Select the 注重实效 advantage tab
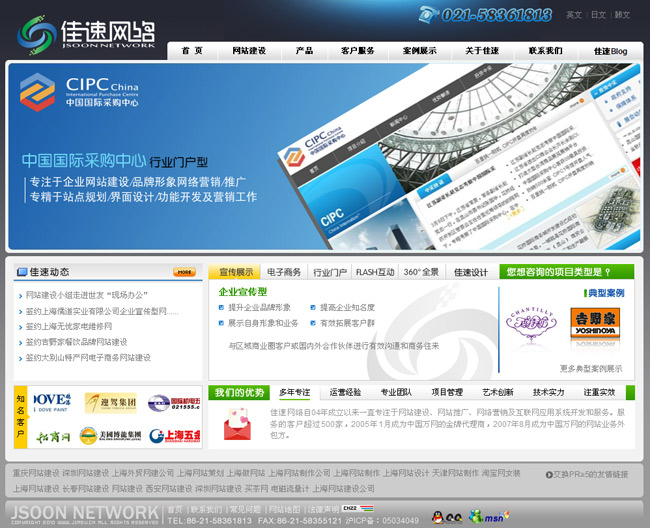Image resolution: width=650 pixels, height=528 pixels. [x=599, y=392]
